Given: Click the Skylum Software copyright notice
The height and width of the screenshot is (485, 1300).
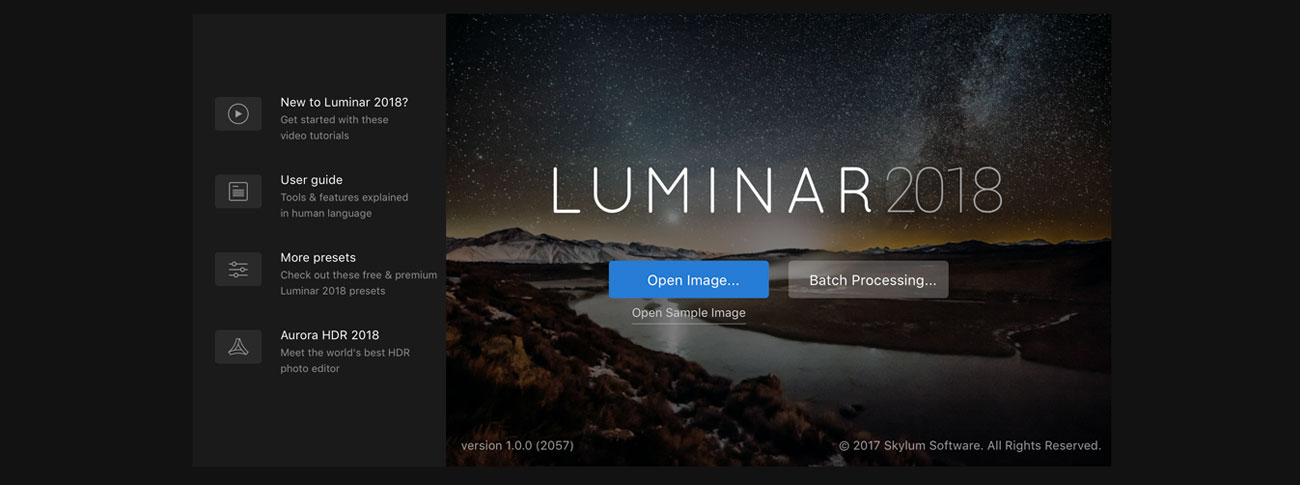Looking at the screenshot, I should tap(970, 445).
